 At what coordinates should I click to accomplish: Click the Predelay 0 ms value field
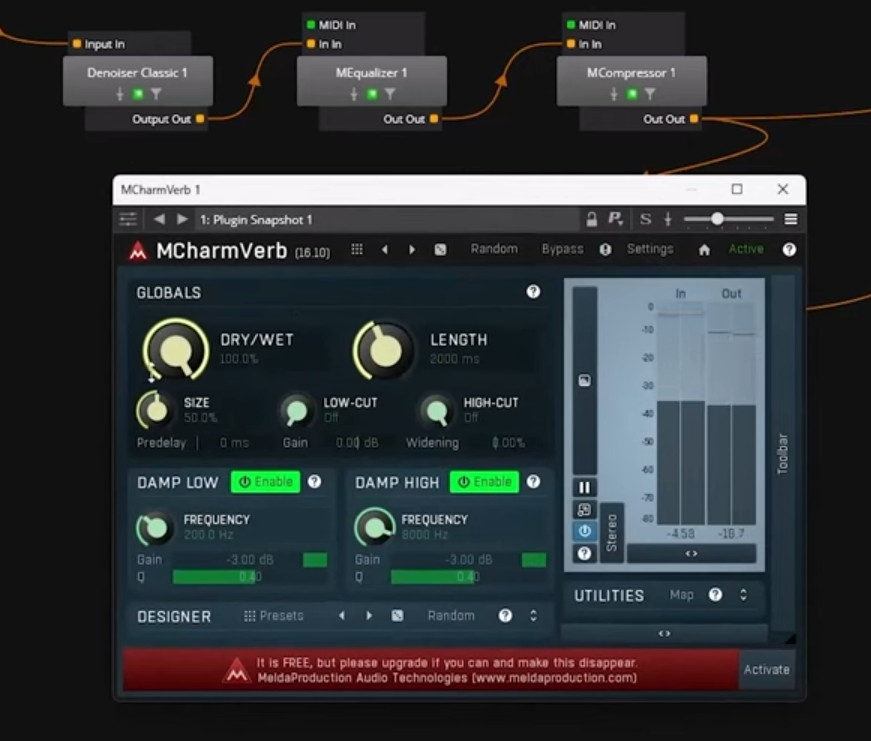(x=234, y=443)
